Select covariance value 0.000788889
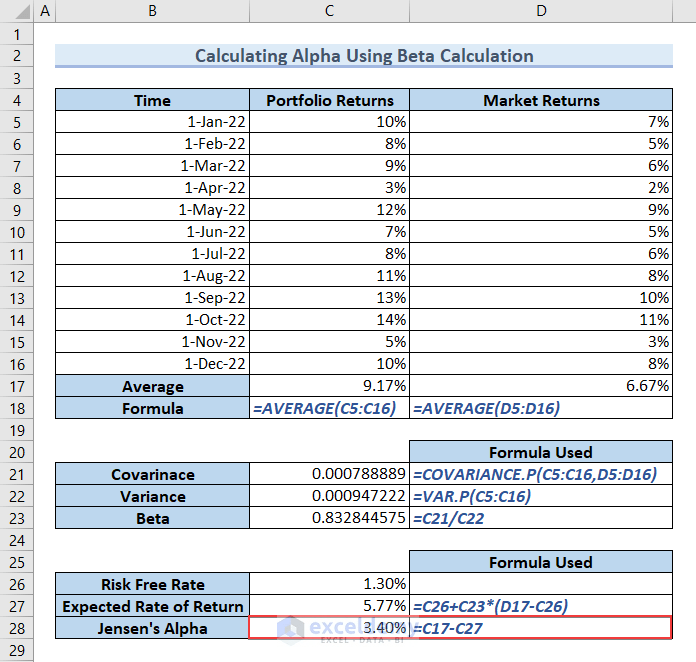Viewport: 696px width, 662px height. pos(329,474)
